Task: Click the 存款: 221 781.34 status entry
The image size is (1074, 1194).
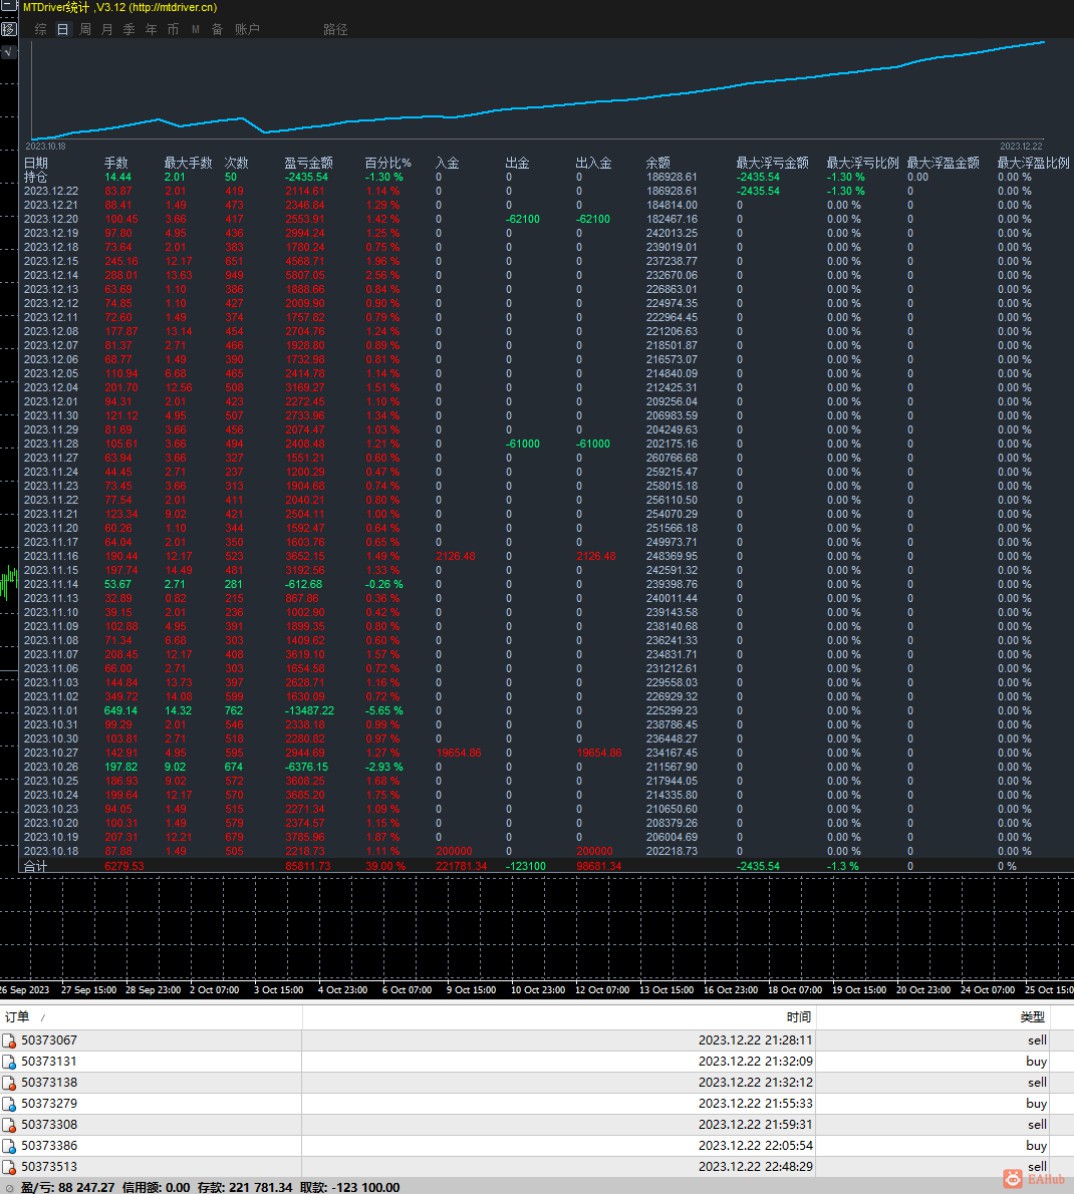Action: [245, 1187]
